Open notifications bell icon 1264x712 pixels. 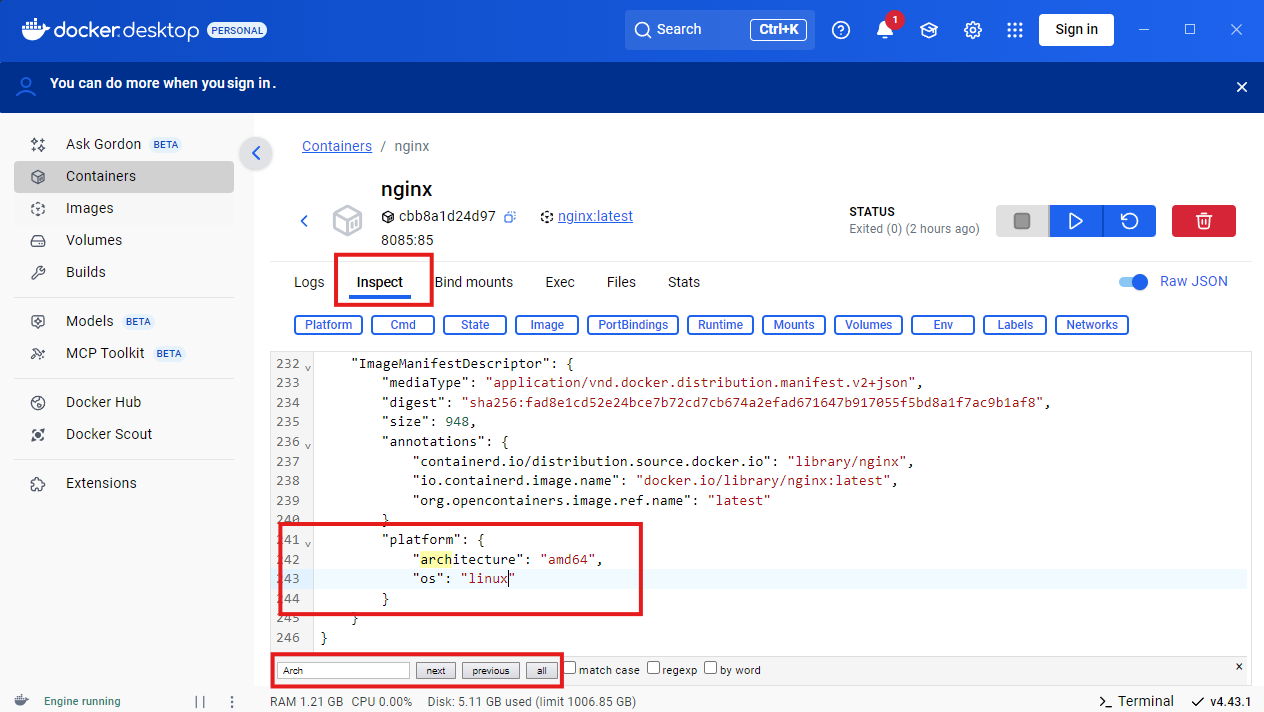(x=885, y=30)
